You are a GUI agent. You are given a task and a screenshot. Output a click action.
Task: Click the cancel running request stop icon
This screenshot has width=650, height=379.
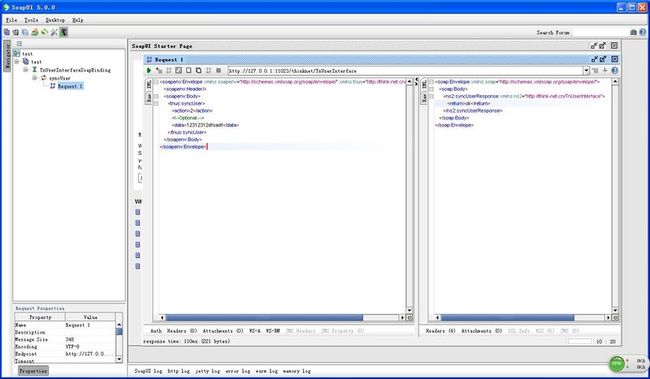point(218,71)
